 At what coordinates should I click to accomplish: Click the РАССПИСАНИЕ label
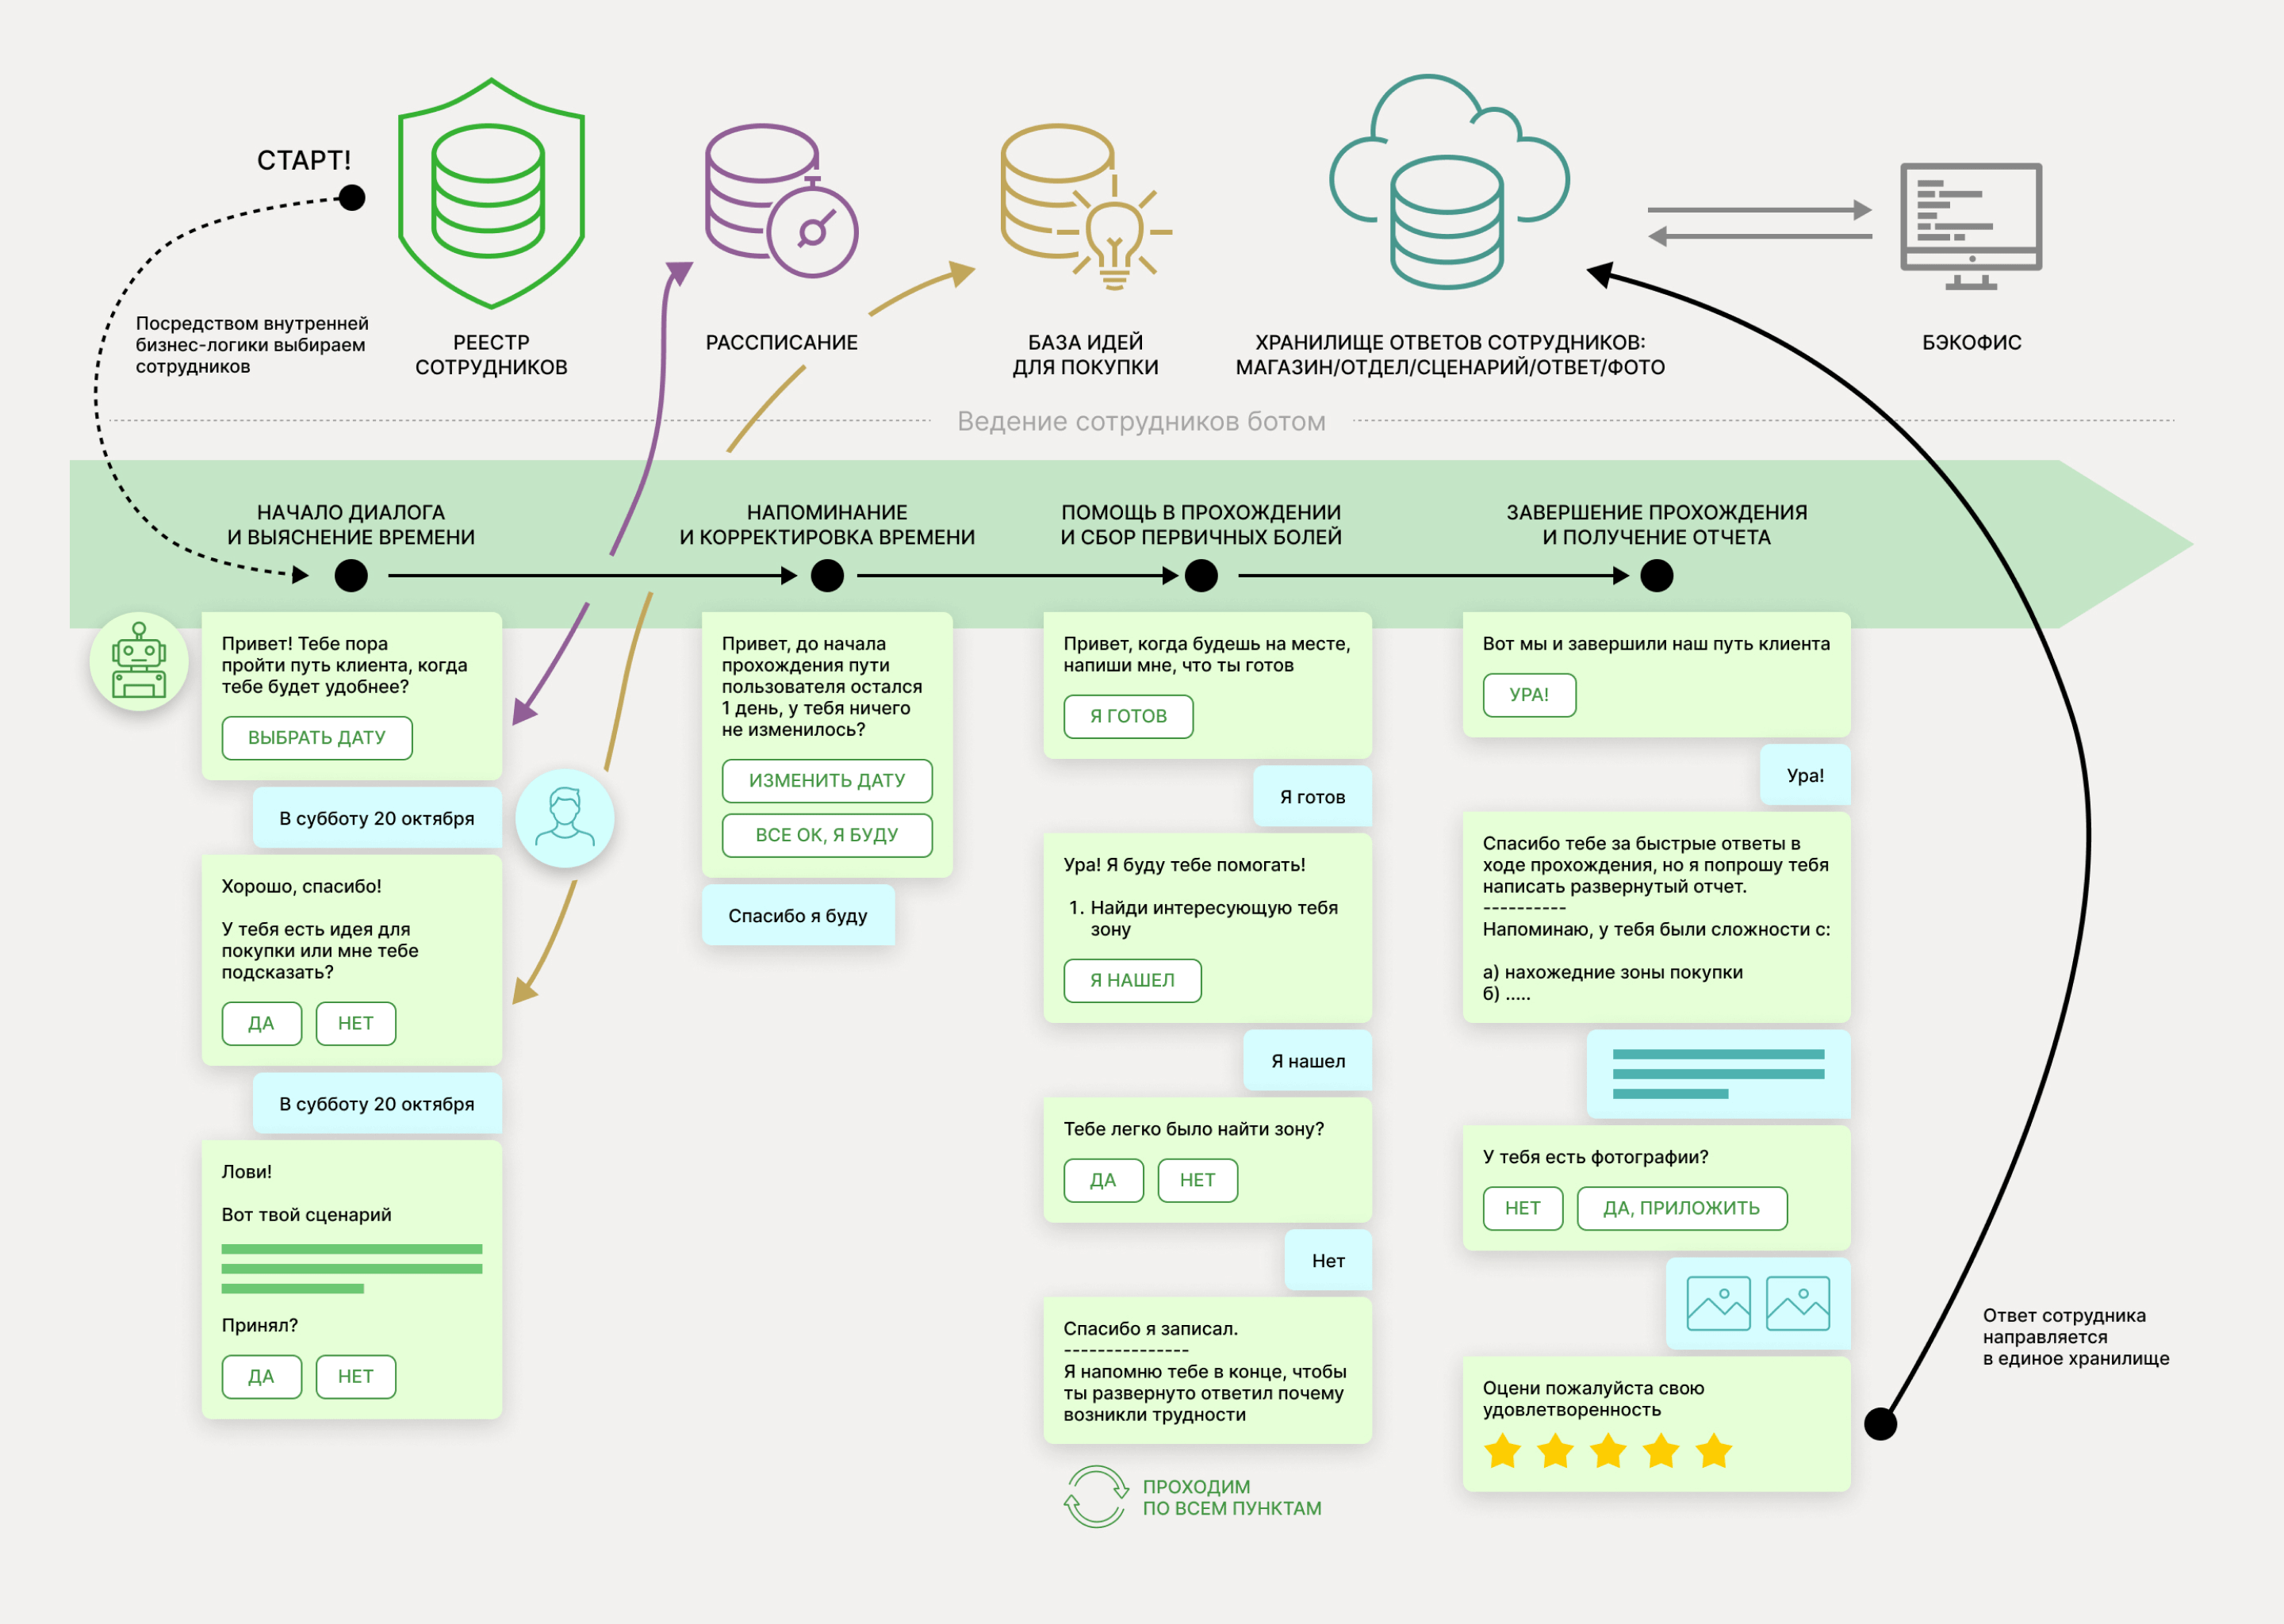782,343
